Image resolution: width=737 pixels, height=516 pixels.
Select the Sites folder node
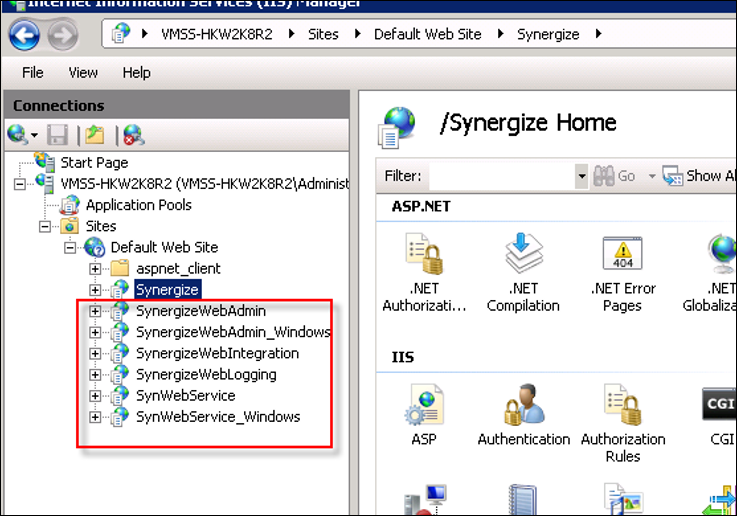(101, 226)
